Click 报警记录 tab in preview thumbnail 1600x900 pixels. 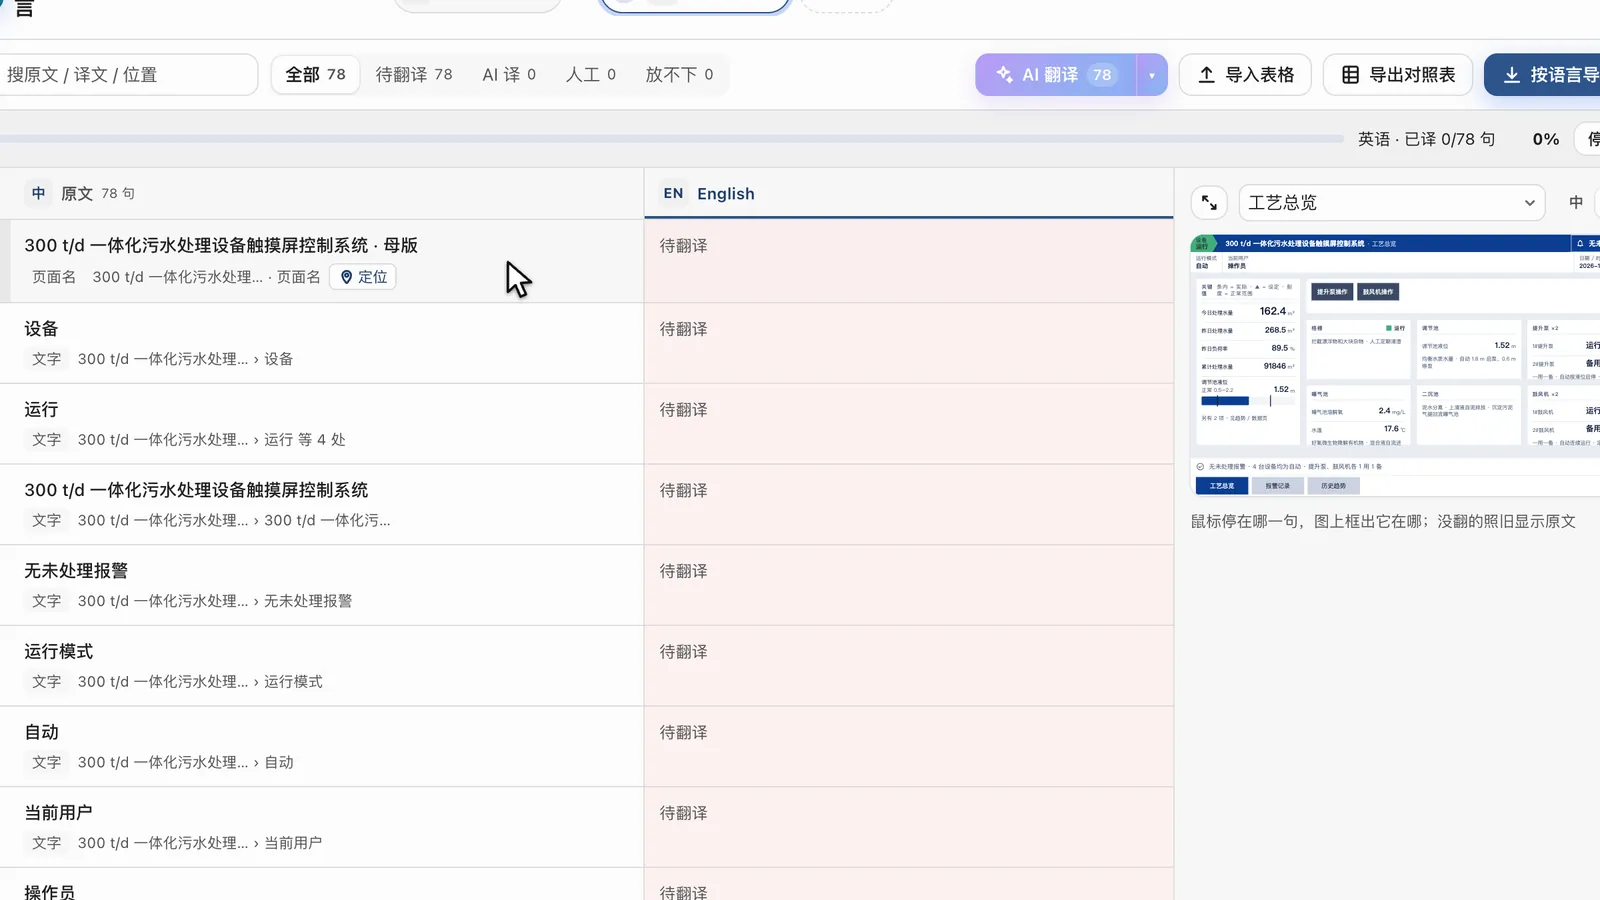point(1277,486)
